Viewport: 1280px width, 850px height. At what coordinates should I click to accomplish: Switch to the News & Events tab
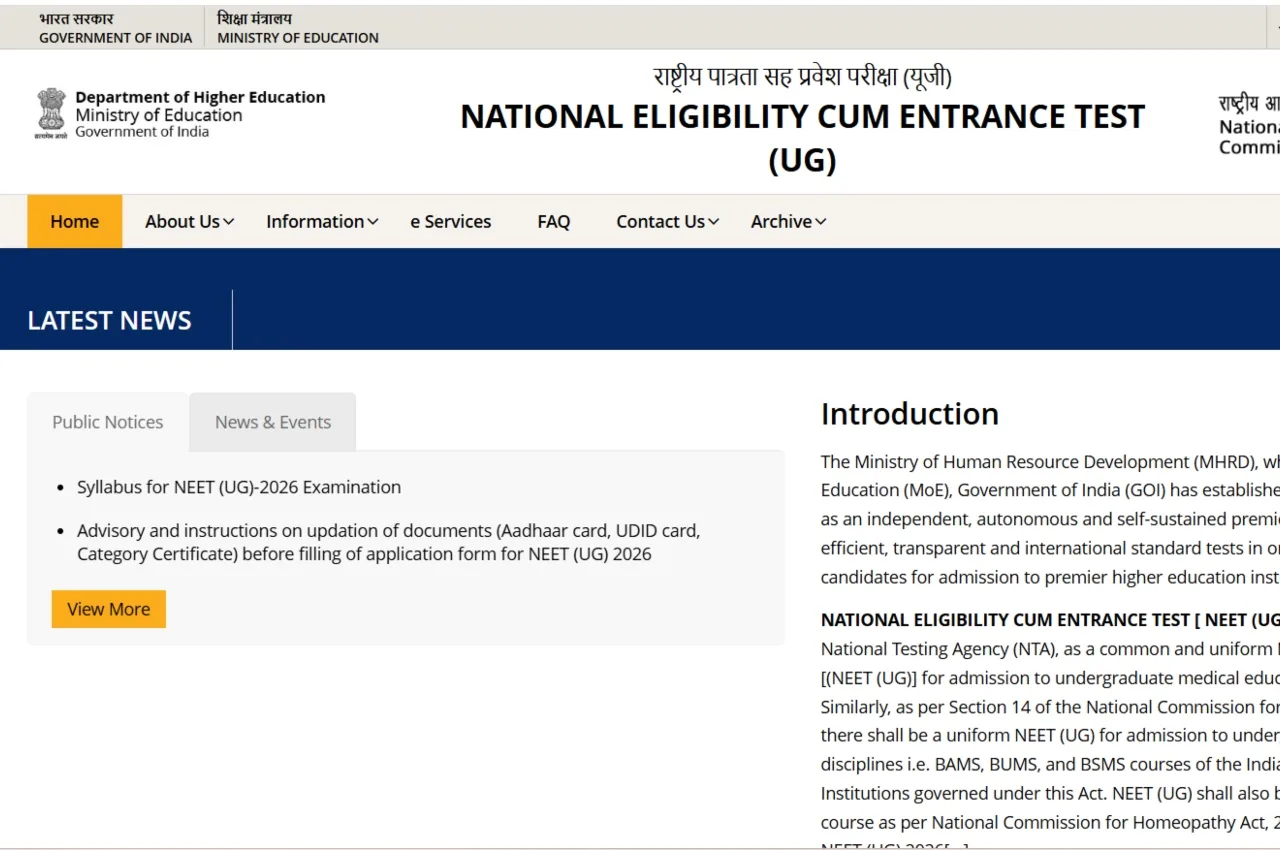pos(273,422)
